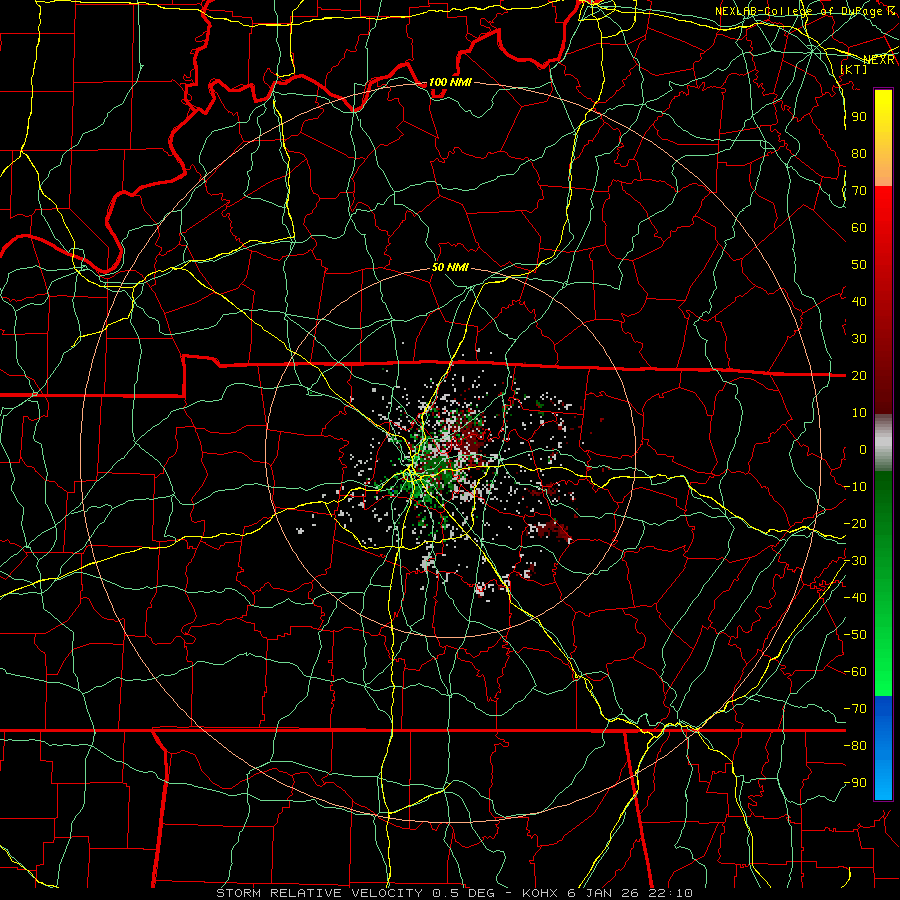Select the -10 label on the velocity scale
The image size is (900, 900).
(x=856, y=487)
